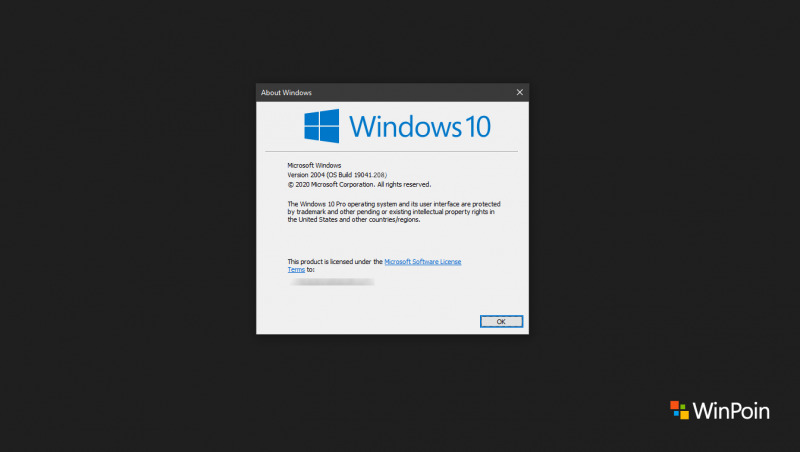This screenshot has height=452, width=800.
Task: Click the "Microsoft Windows" text line
Action: tap(314, 165)
